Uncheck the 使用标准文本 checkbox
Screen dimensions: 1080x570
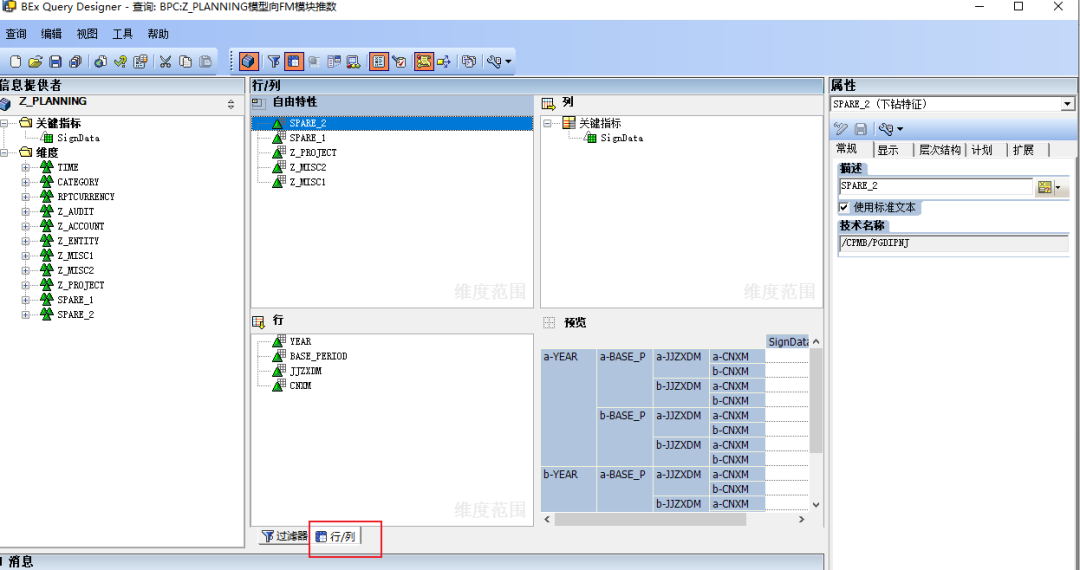click(x=844, y=207)
